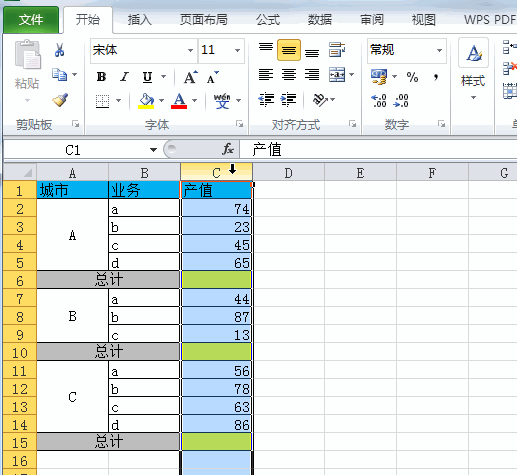Open the 文件 menu tab
Image resolution: width=517 pixels, height=475 pixels.
click(x=31, y=20)
